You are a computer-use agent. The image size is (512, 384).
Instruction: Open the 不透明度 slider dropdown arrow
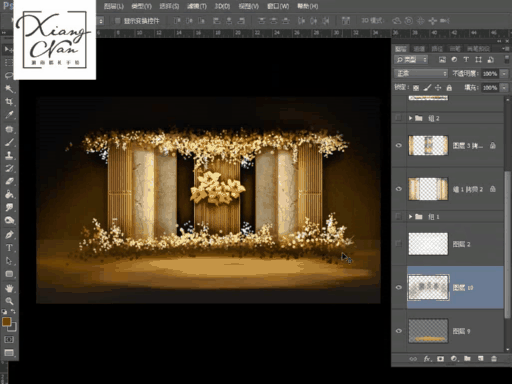[504, 74]
